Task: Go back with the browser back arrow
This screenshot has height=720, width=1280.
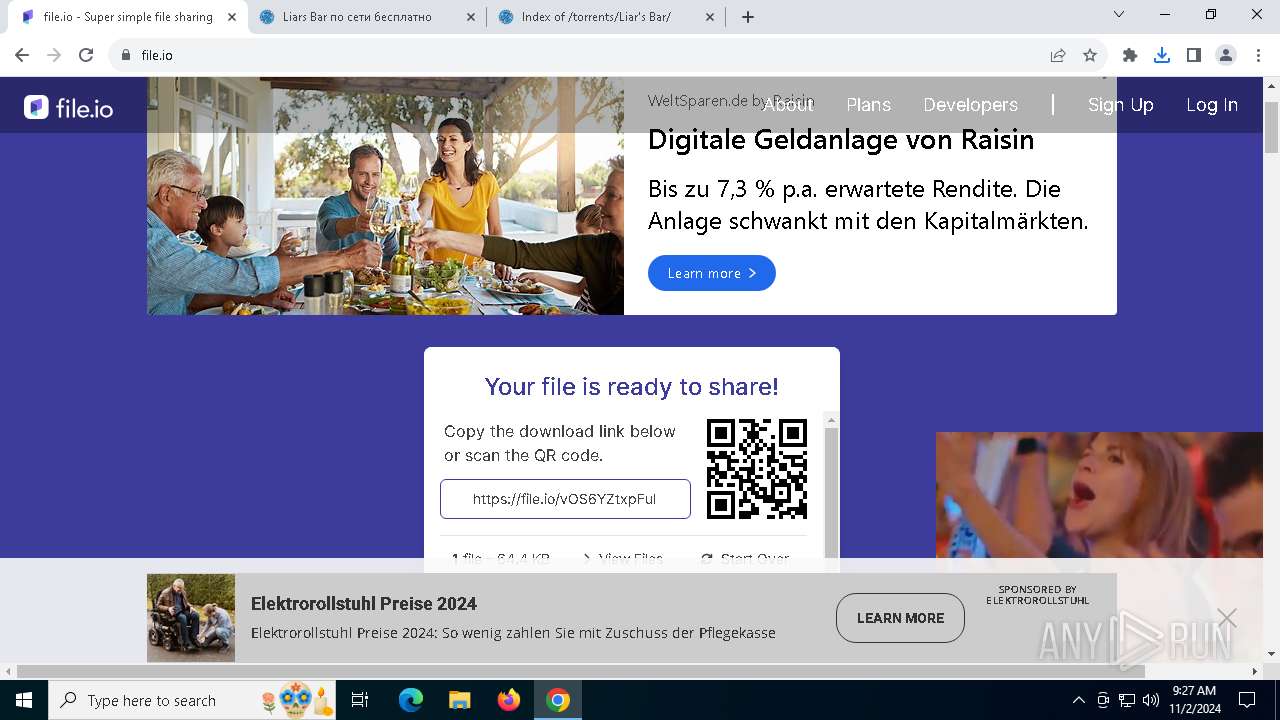Action: (x=22, y=55)
